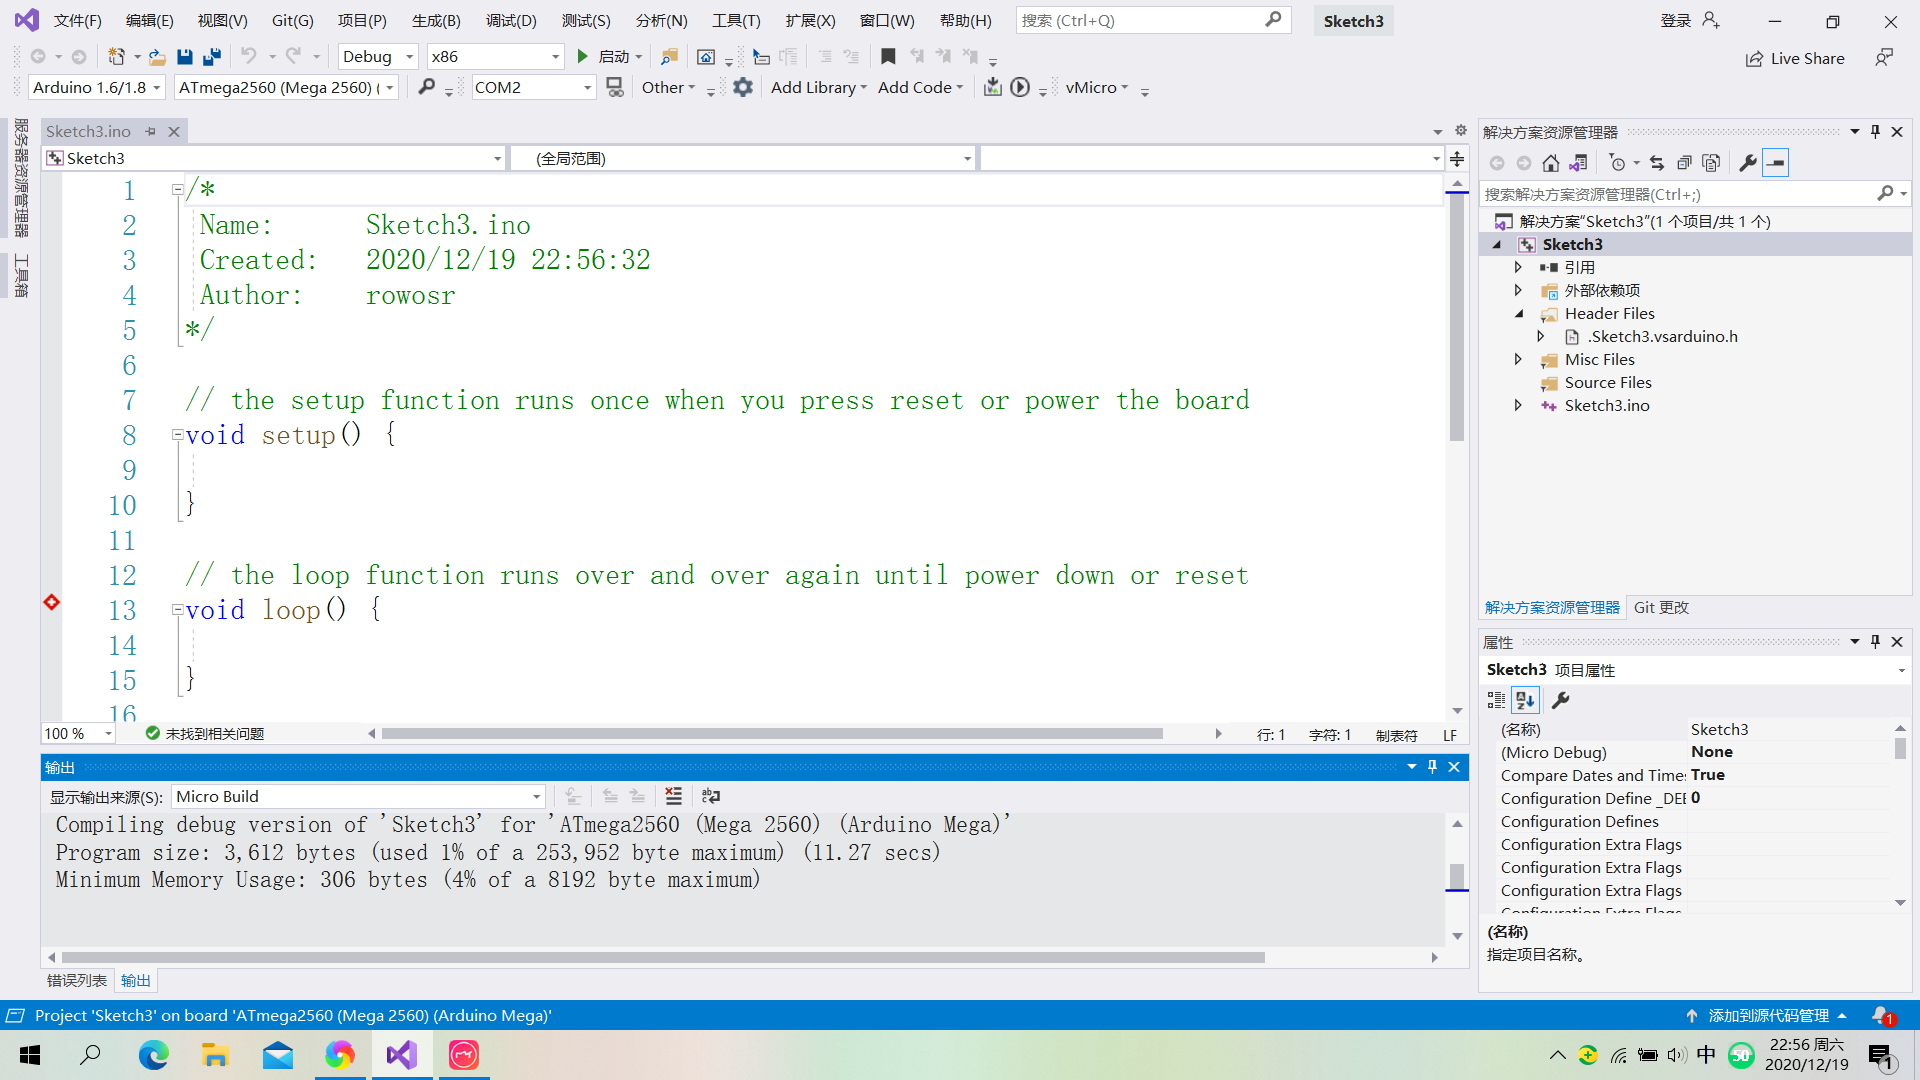The image size is (1920, 1080).
Task: Toggle the Auto-hide pin on Solution Explorer
Action: coord(1875,131)
